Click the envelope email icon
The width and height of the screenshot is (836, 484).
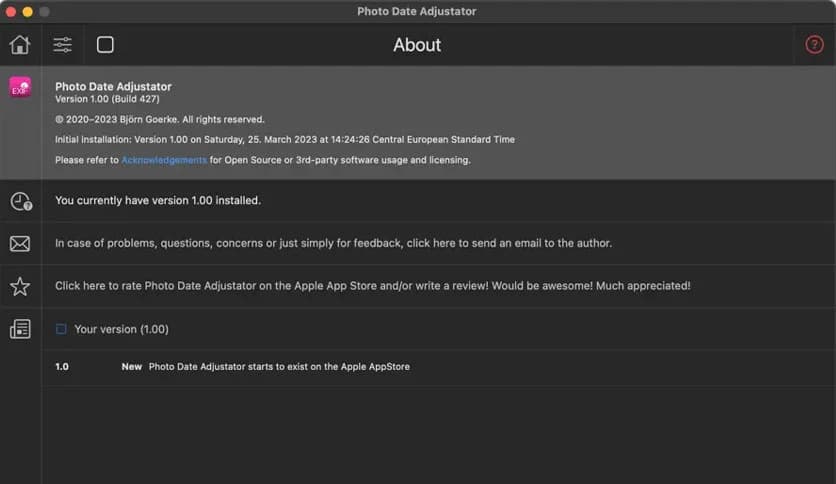click(x=20, y=244)
